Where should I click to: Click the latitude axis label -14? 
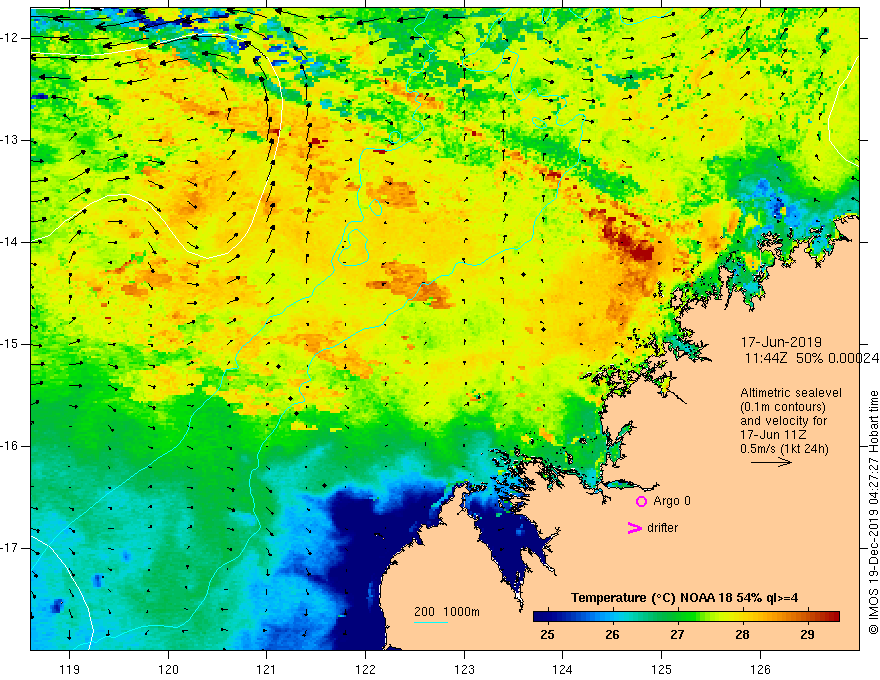pyautogui.click(x=10, y=242)
